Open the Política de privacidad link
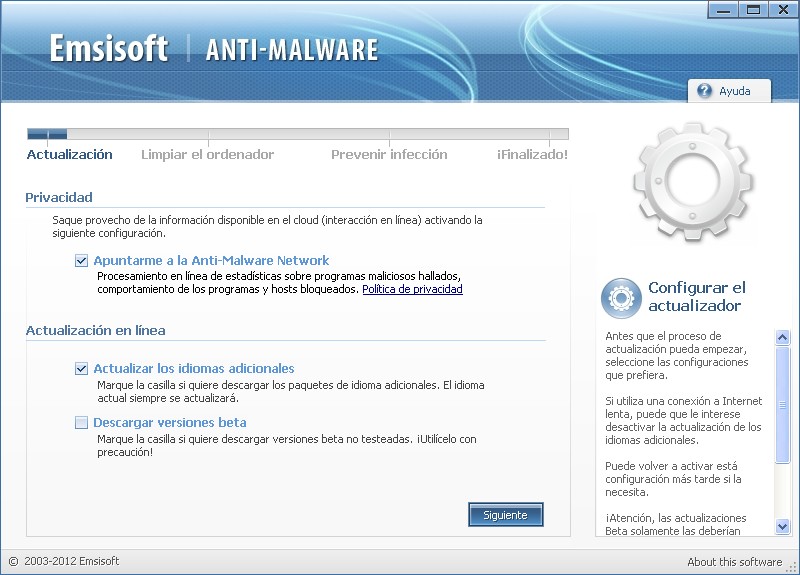800x575 pixels. click(412, 289)
